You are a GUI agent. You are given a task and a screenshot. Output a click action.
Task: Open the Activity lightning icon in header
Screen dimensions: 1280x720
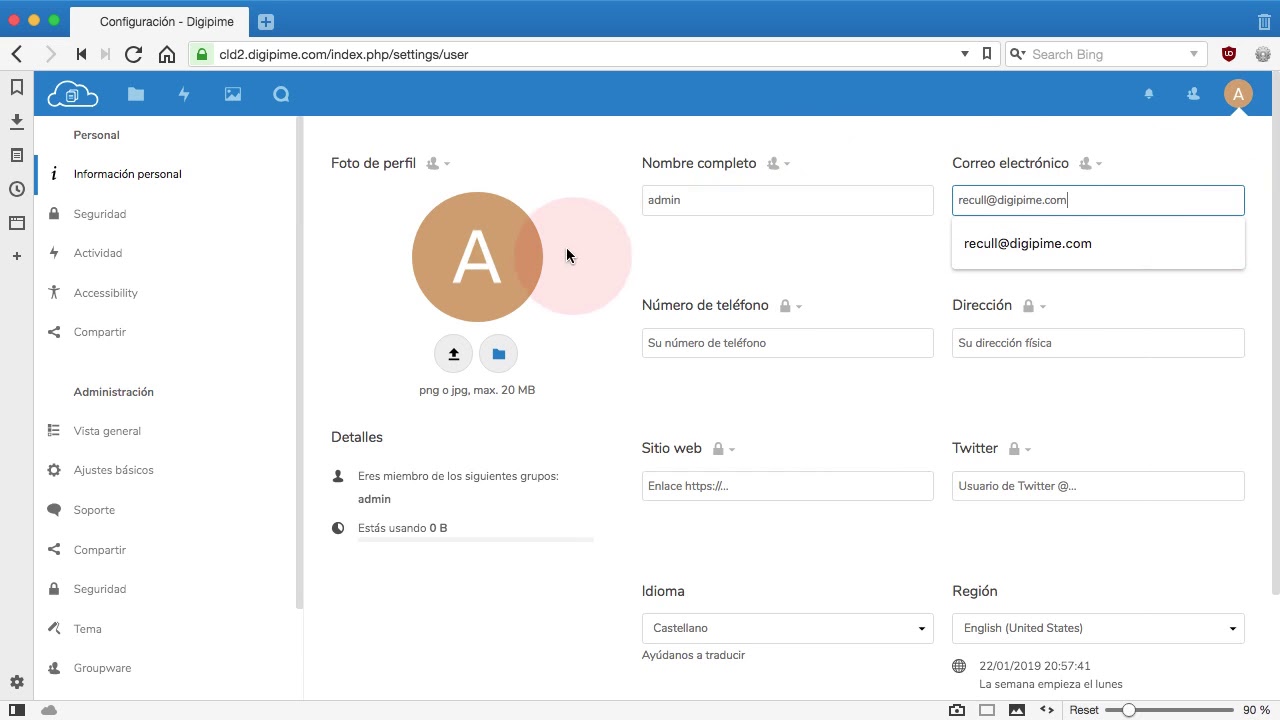pyautogui.click(x=184, y=94)
